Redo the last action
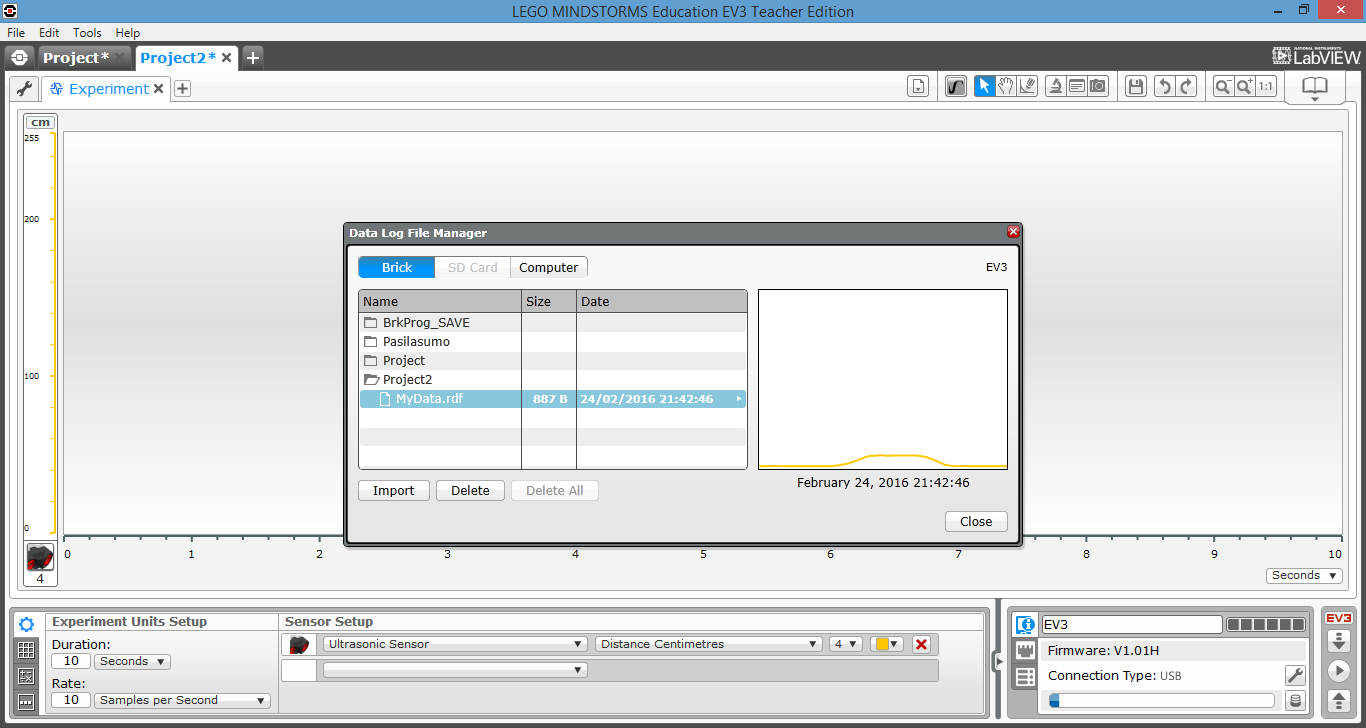The height and width of the screenshot is (728, 1366). pyautogui.click(x=1187, y=87)
